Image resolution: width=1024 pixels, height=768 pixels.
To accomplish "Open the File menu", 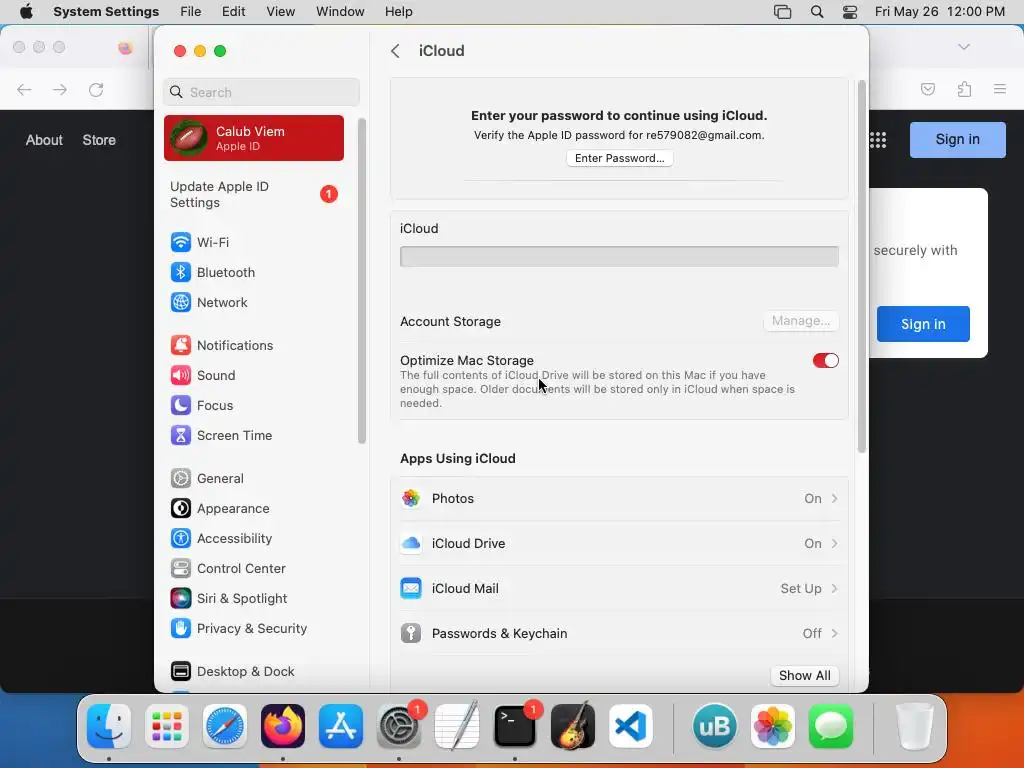I will (x=191, y=12).
